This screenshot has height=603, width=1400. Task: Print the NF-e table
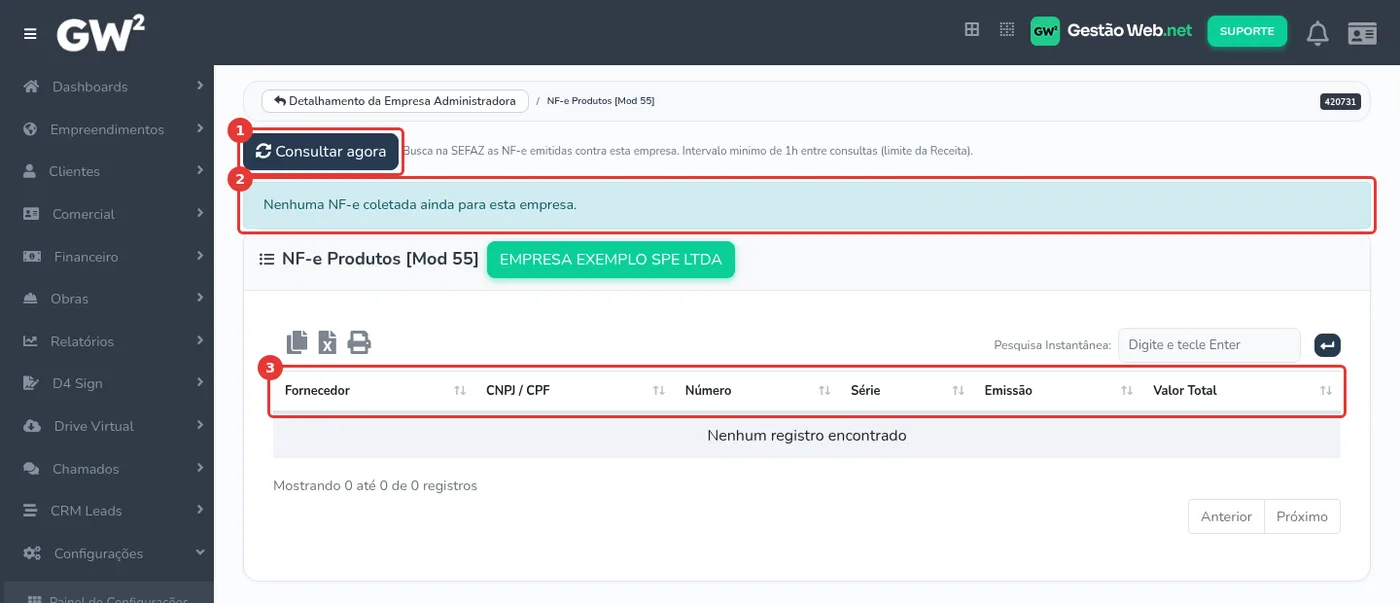(359, 342)
